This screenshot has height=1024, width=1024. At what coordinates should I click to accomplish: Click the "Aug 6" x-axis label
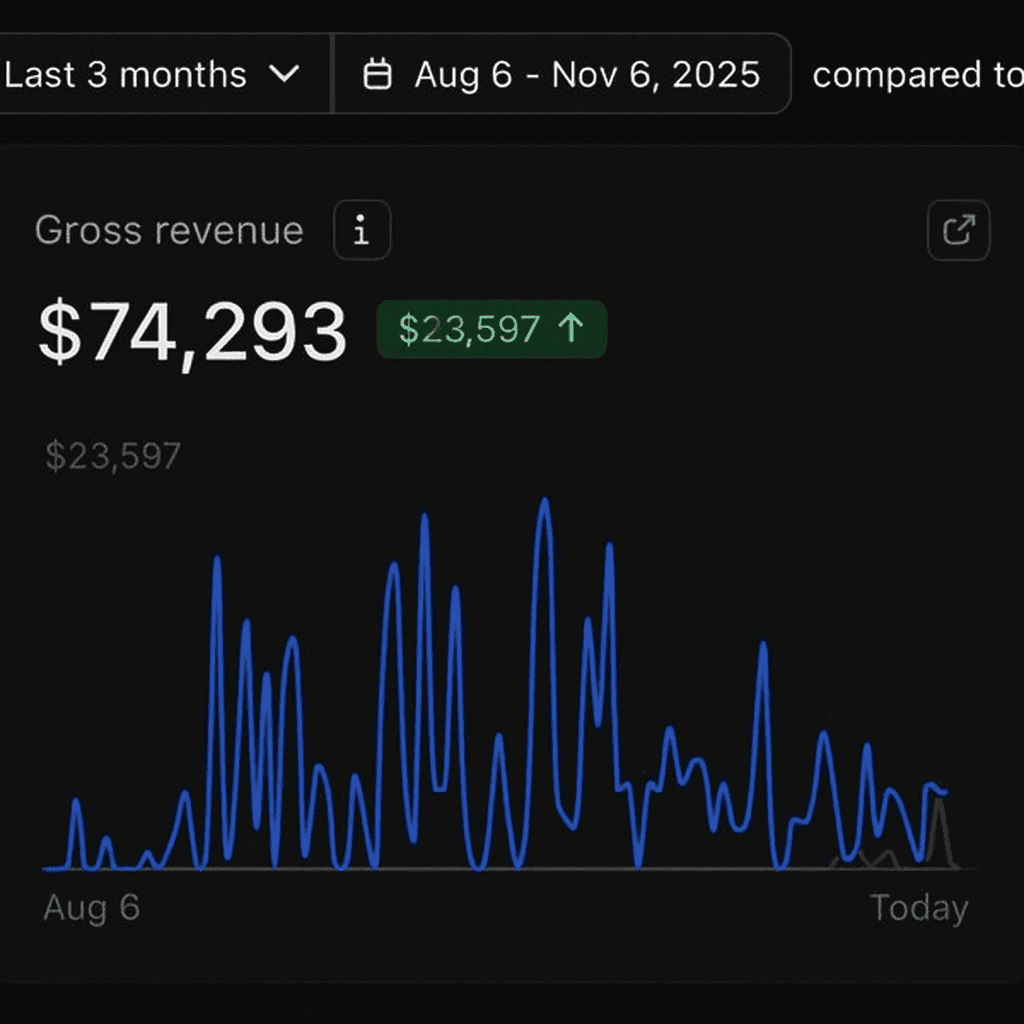91,908
